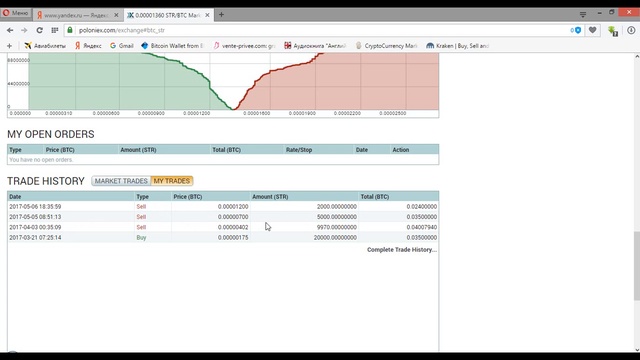Click the total 0.04007940 cell
This screenshot has height=360, width=640.
coord(422,227)
